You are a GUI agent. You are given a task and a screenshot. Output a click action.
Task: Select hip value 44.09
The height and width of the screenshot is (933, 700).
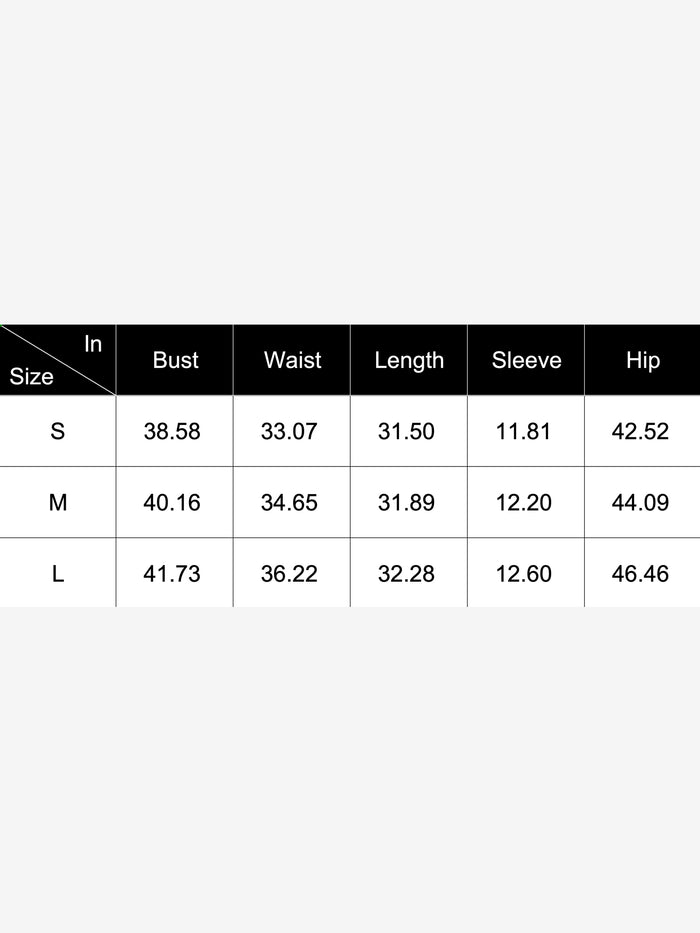pyautogui.click(x=640, y=503)
